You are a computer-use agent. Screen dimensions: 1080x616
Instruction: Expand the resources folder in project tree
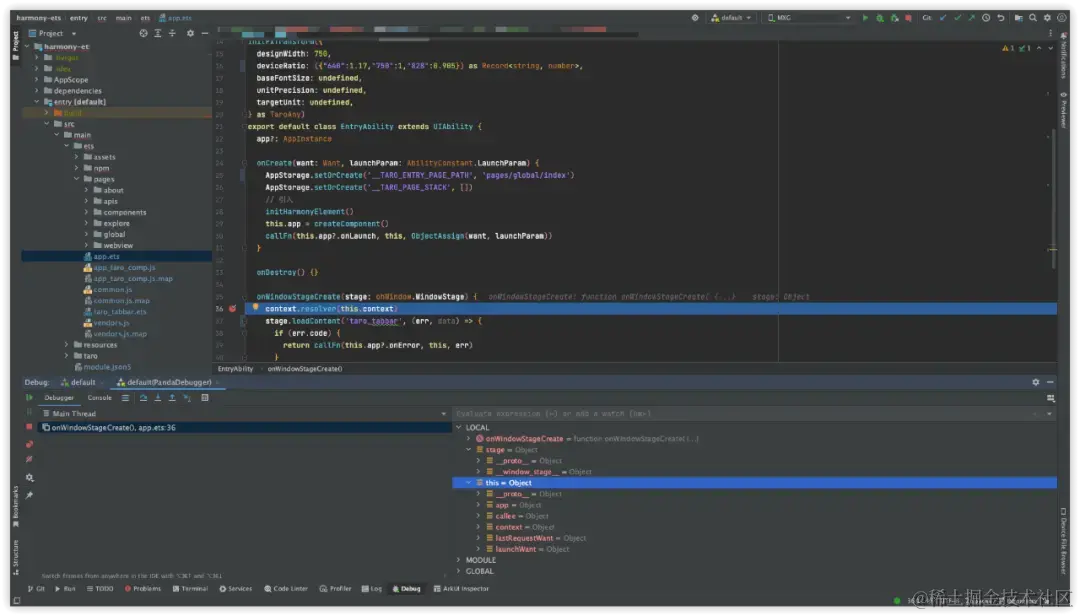(67, 345)
